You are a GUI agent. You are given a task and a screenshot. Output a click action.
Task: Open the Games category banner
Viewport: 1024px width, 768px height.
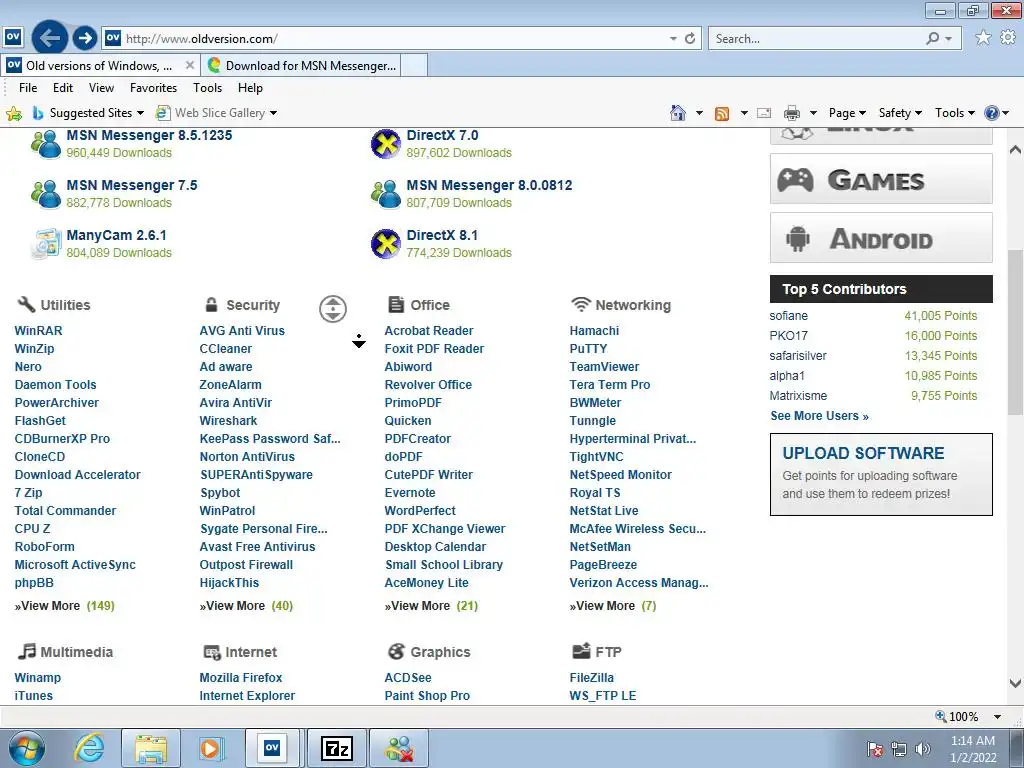881,179
